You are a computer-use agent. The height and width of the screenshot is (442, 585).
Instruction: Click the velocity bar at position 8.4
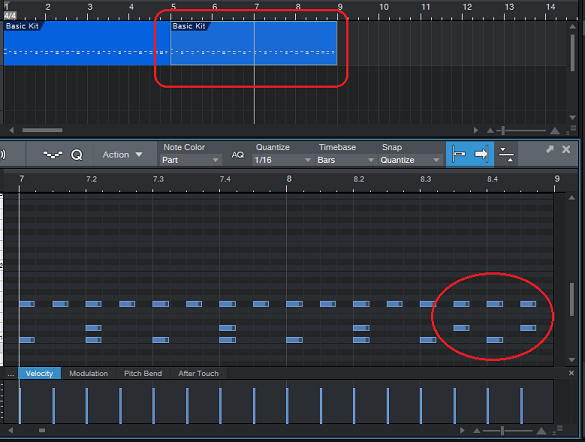488,406
